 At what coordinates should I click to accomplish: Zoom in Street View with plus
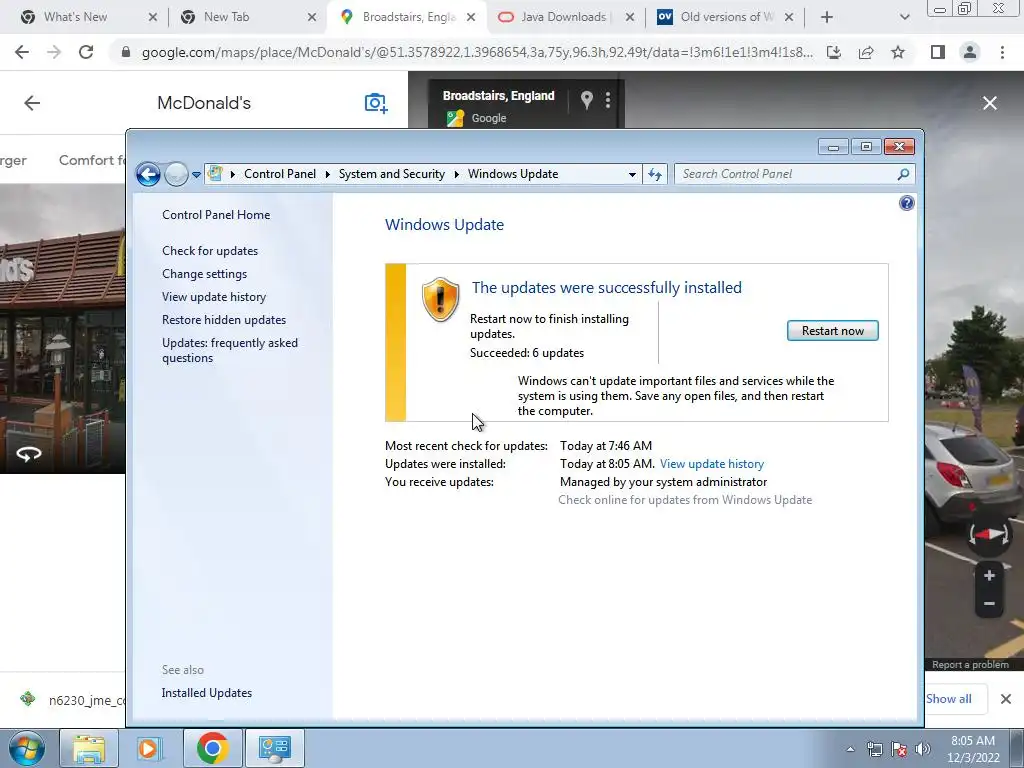(989, 575)
